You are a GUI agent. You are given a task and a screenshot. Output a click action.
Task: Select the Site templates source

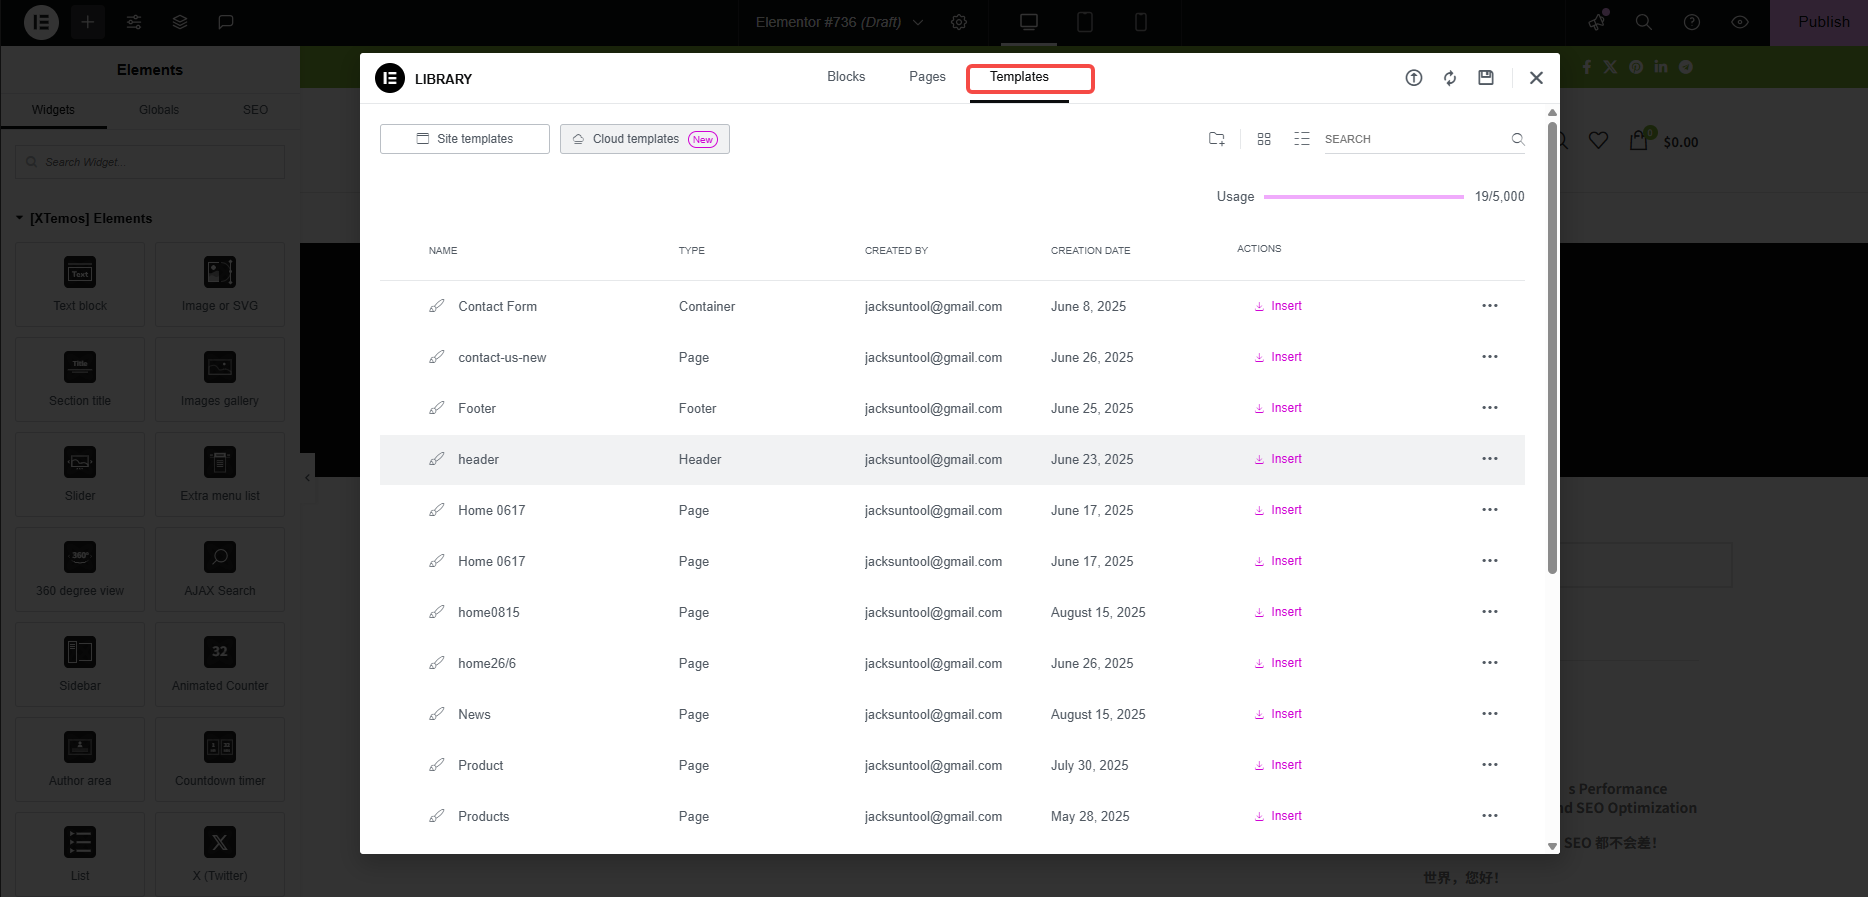tap(465, 139)
